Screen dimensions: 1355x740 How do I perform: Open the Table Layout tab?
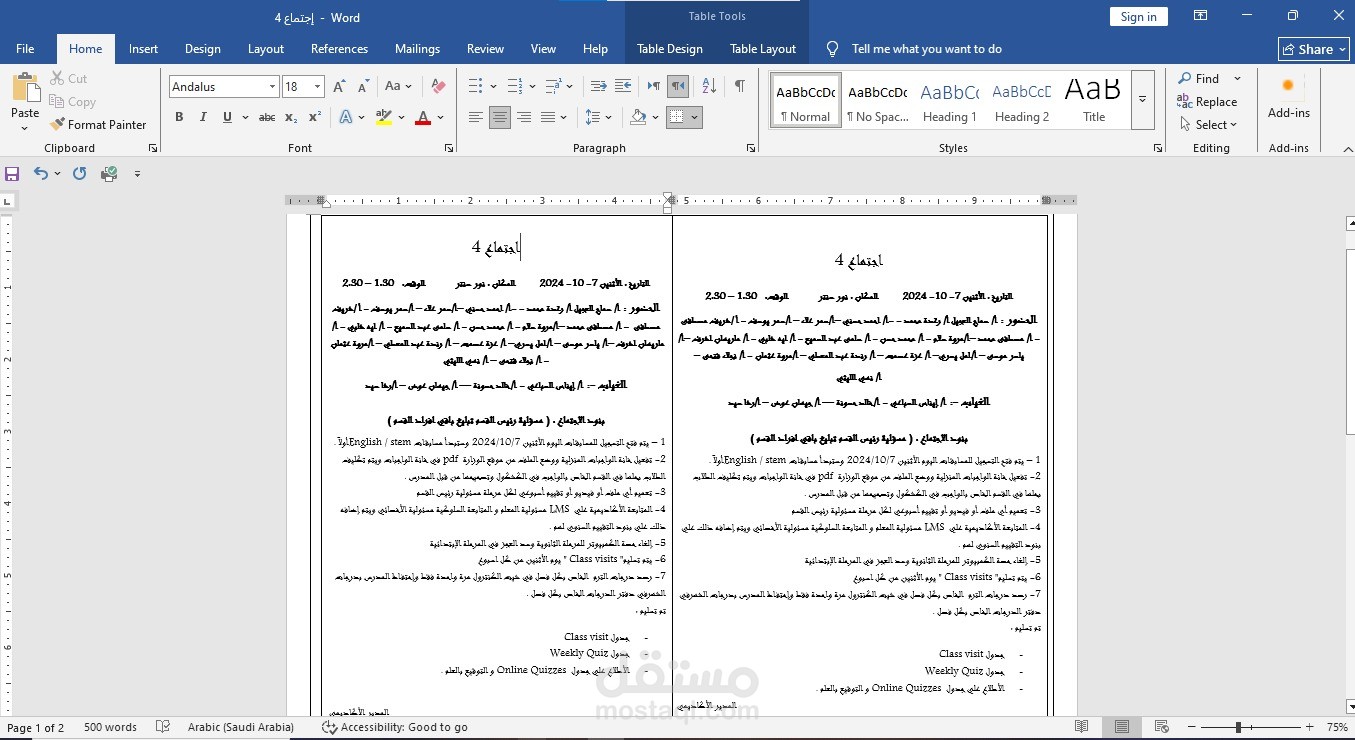click(763, 49)
